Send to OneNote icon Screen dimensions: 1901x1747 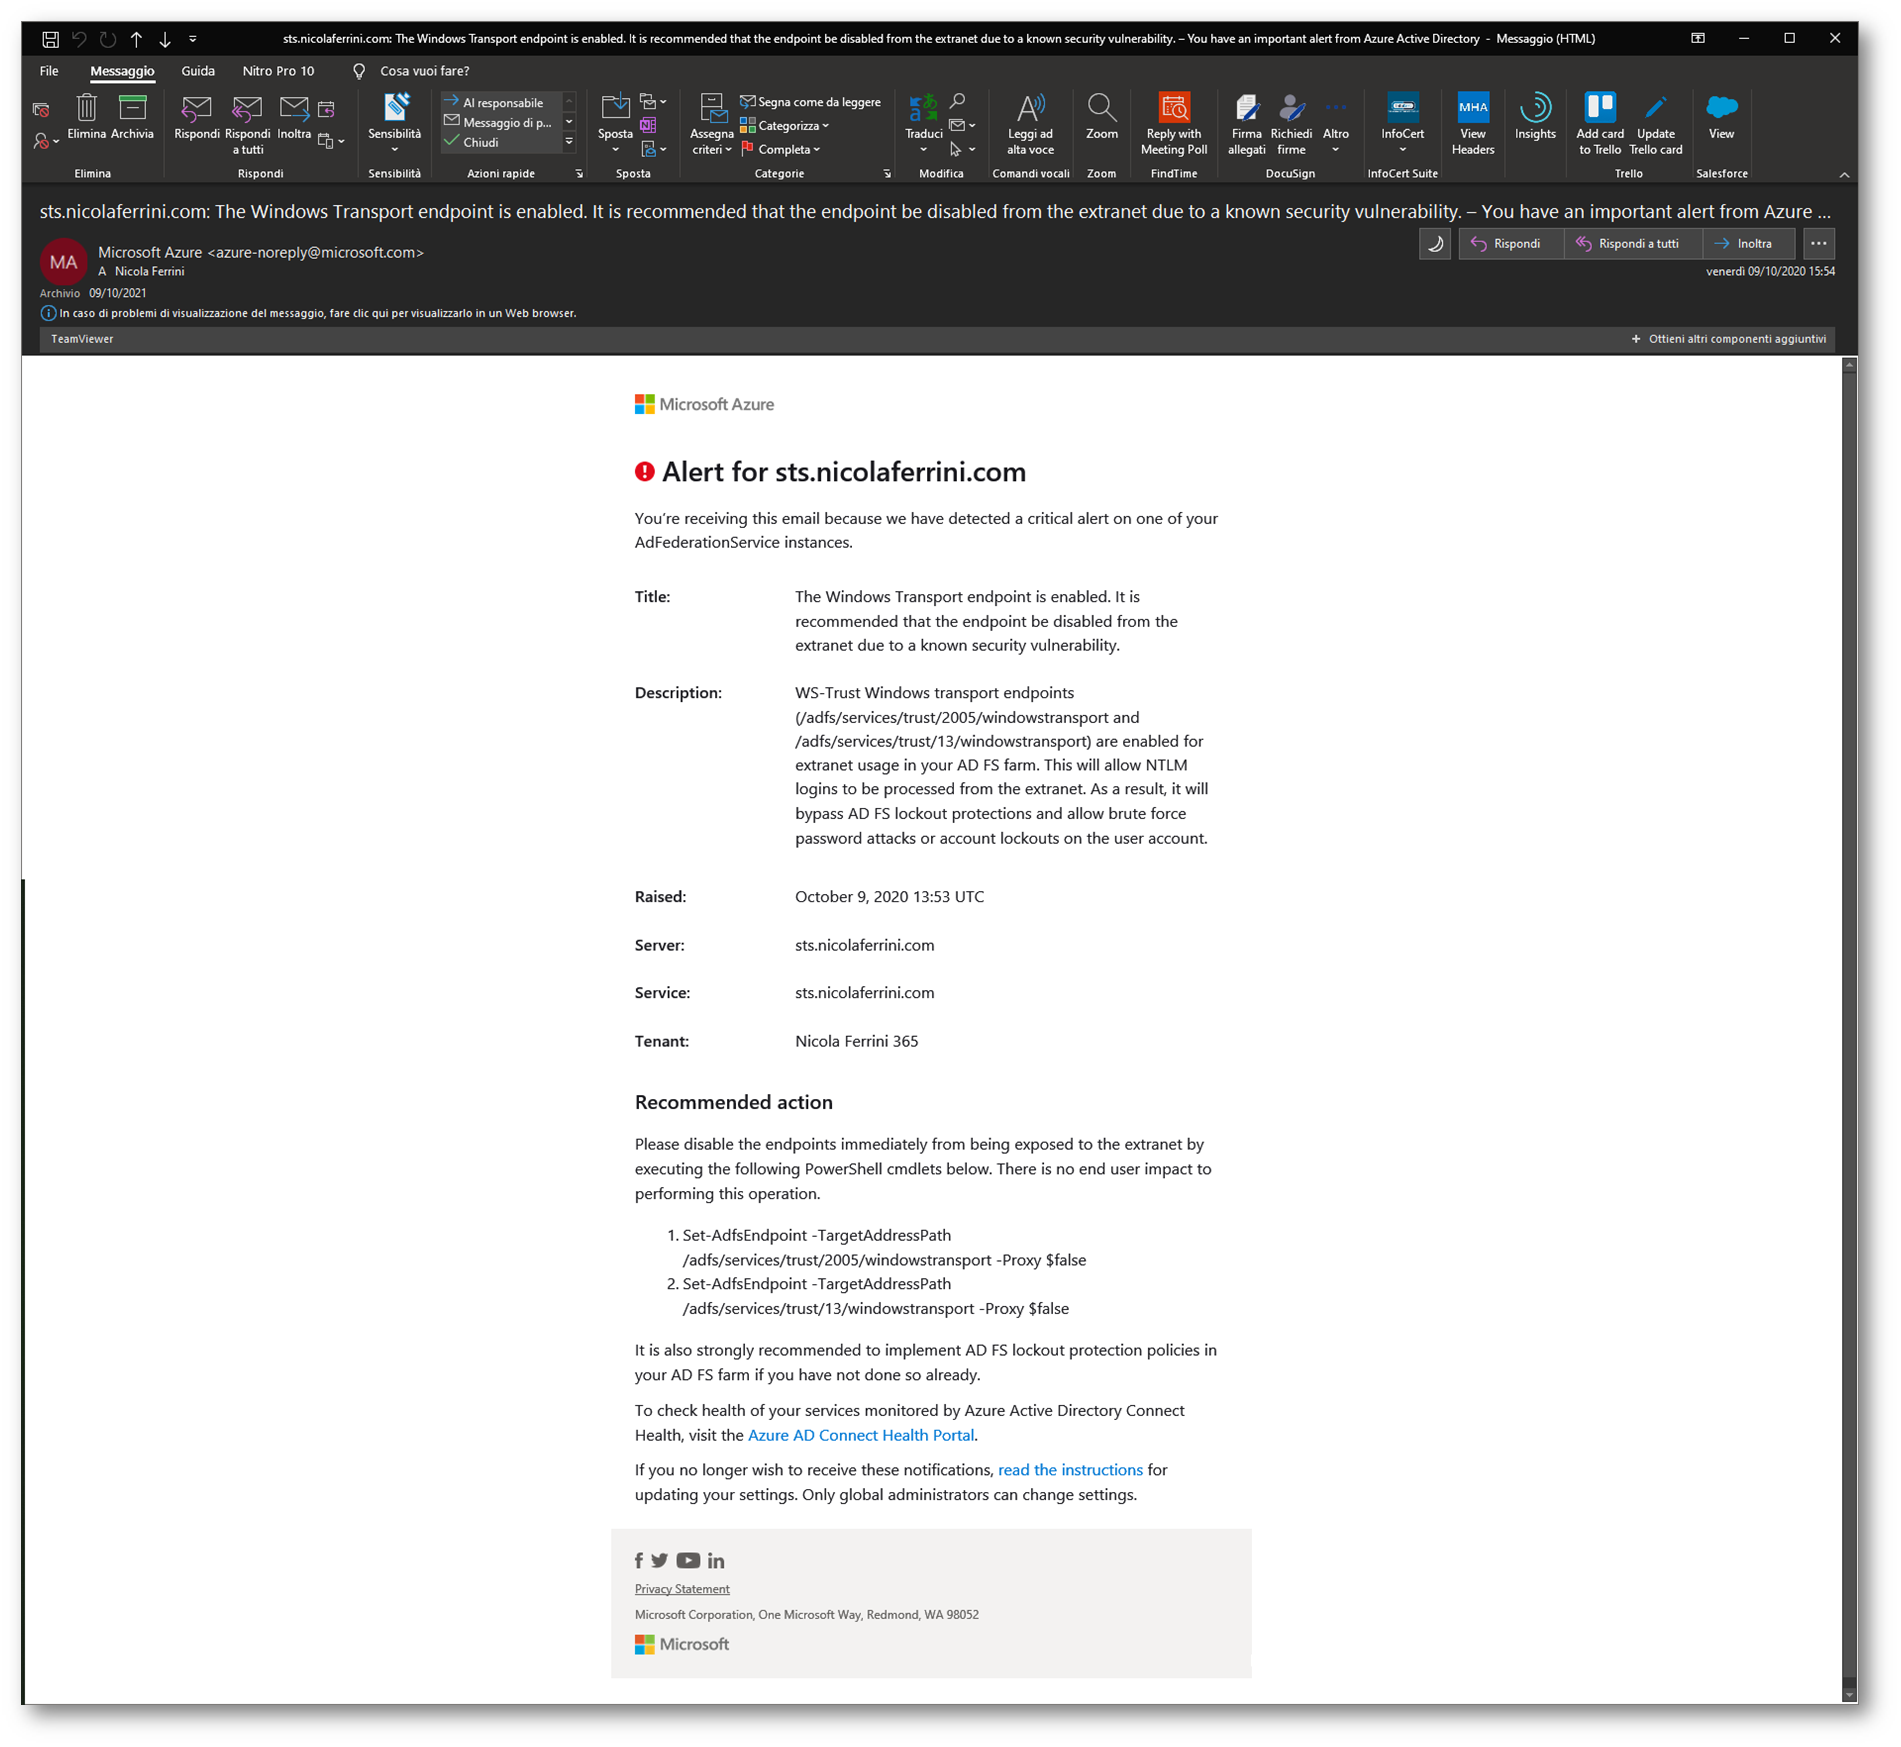point(648,125)
